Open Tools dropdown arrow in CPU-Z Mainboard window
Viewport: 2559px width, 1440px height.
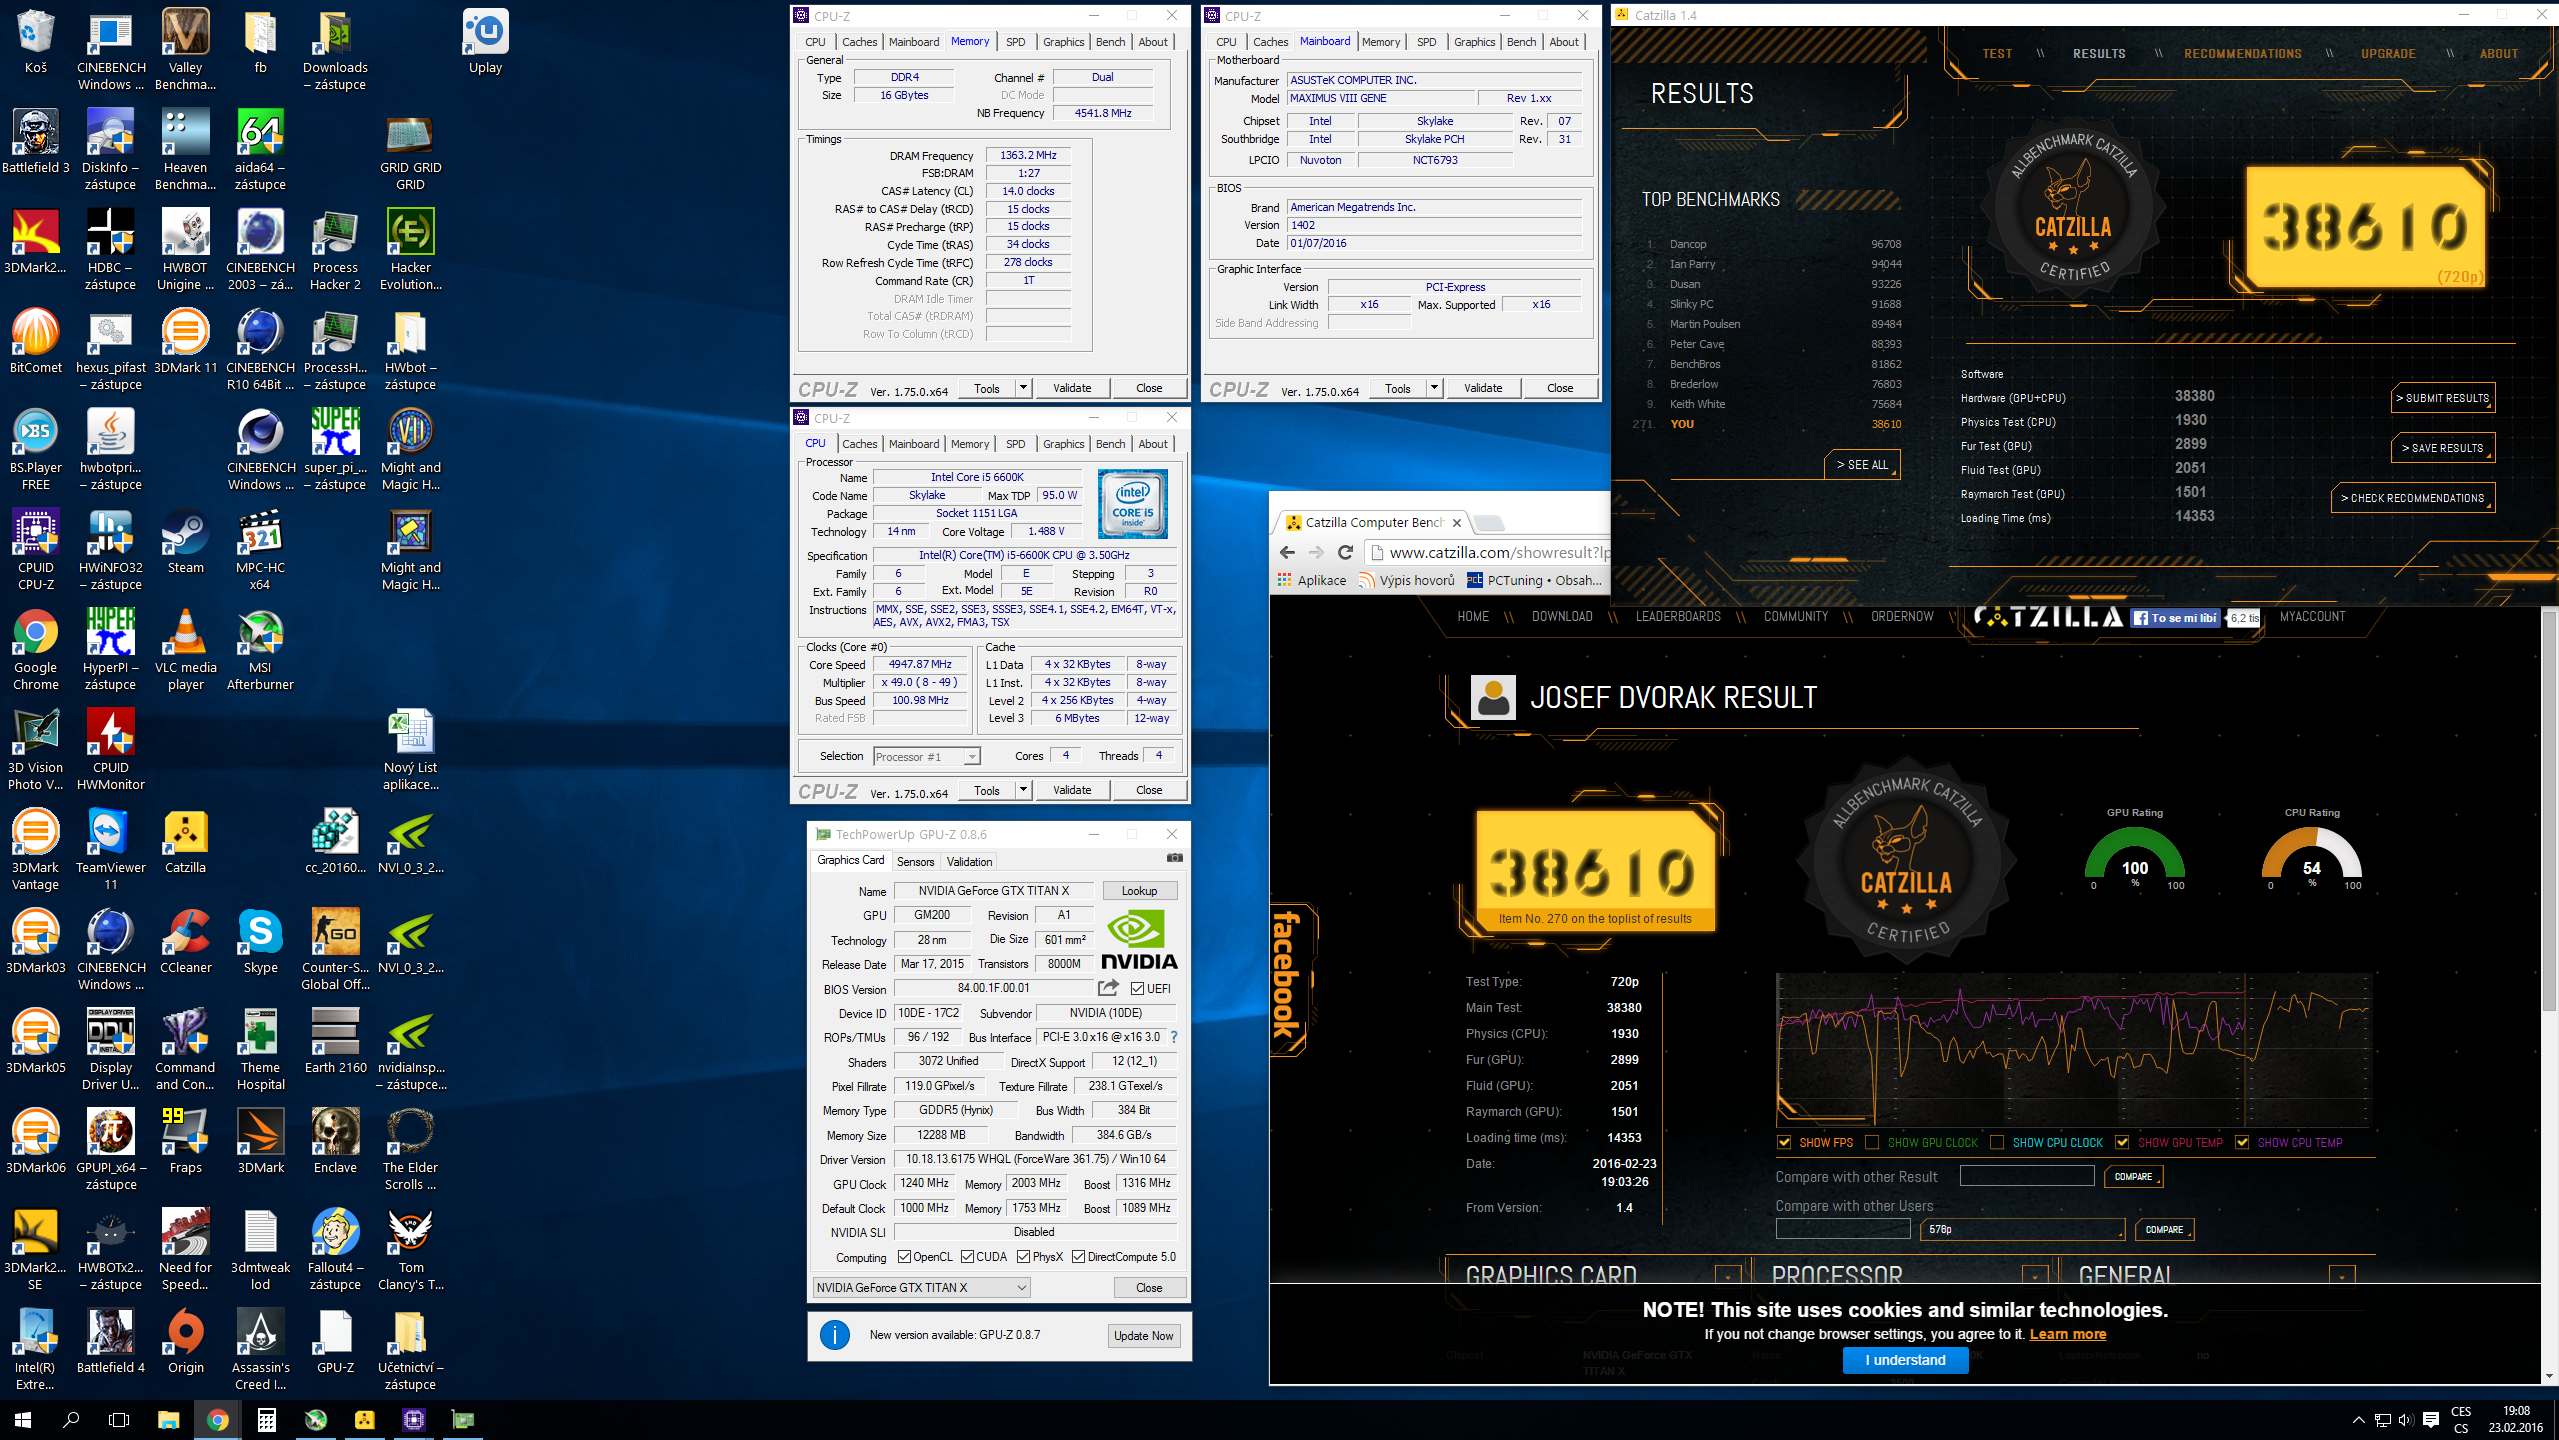click(1434, 388)
